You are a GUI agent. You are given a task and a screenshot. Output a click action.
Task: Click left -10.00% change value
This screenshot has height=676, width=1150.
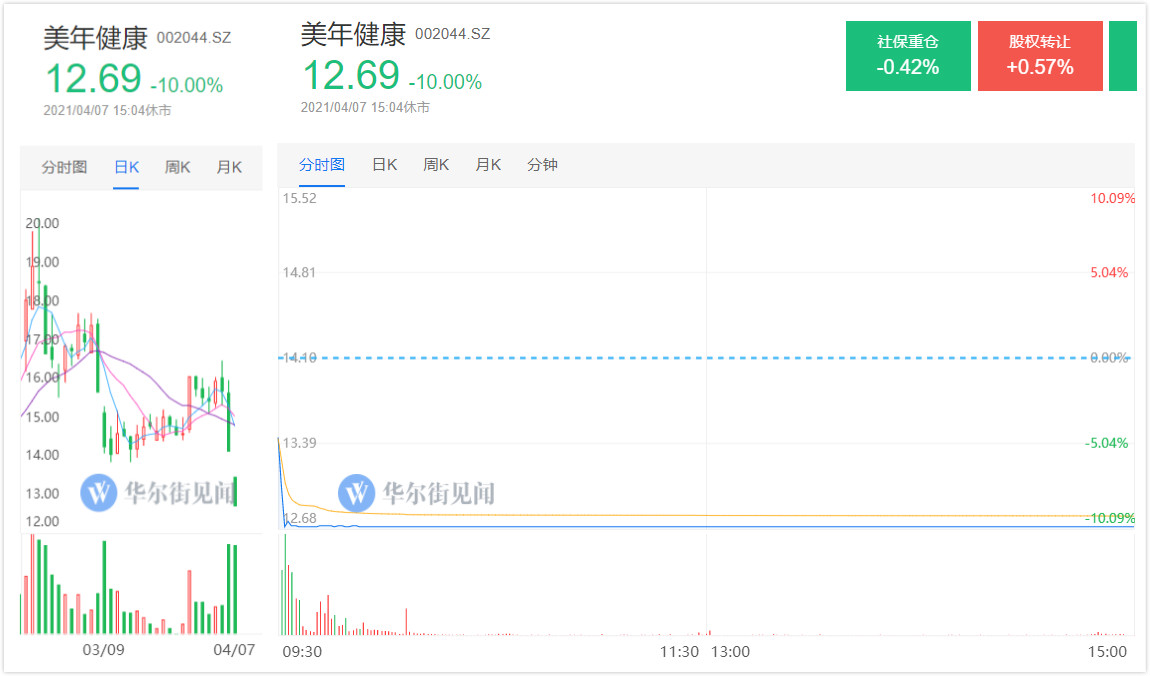point(186,85)
